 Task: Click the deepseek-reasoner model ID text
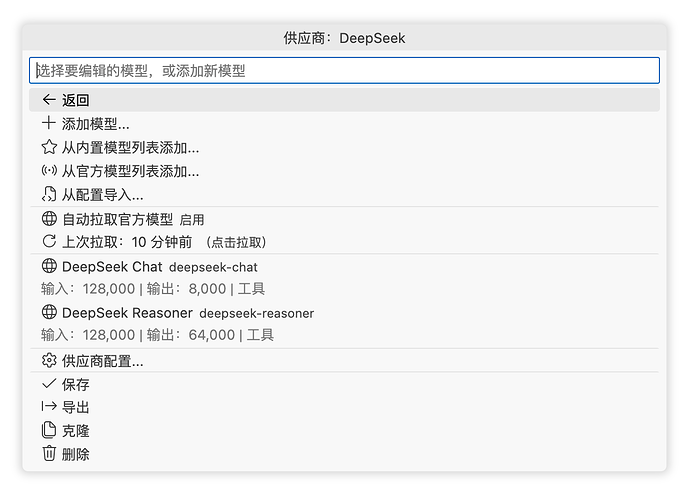[257, 313]
